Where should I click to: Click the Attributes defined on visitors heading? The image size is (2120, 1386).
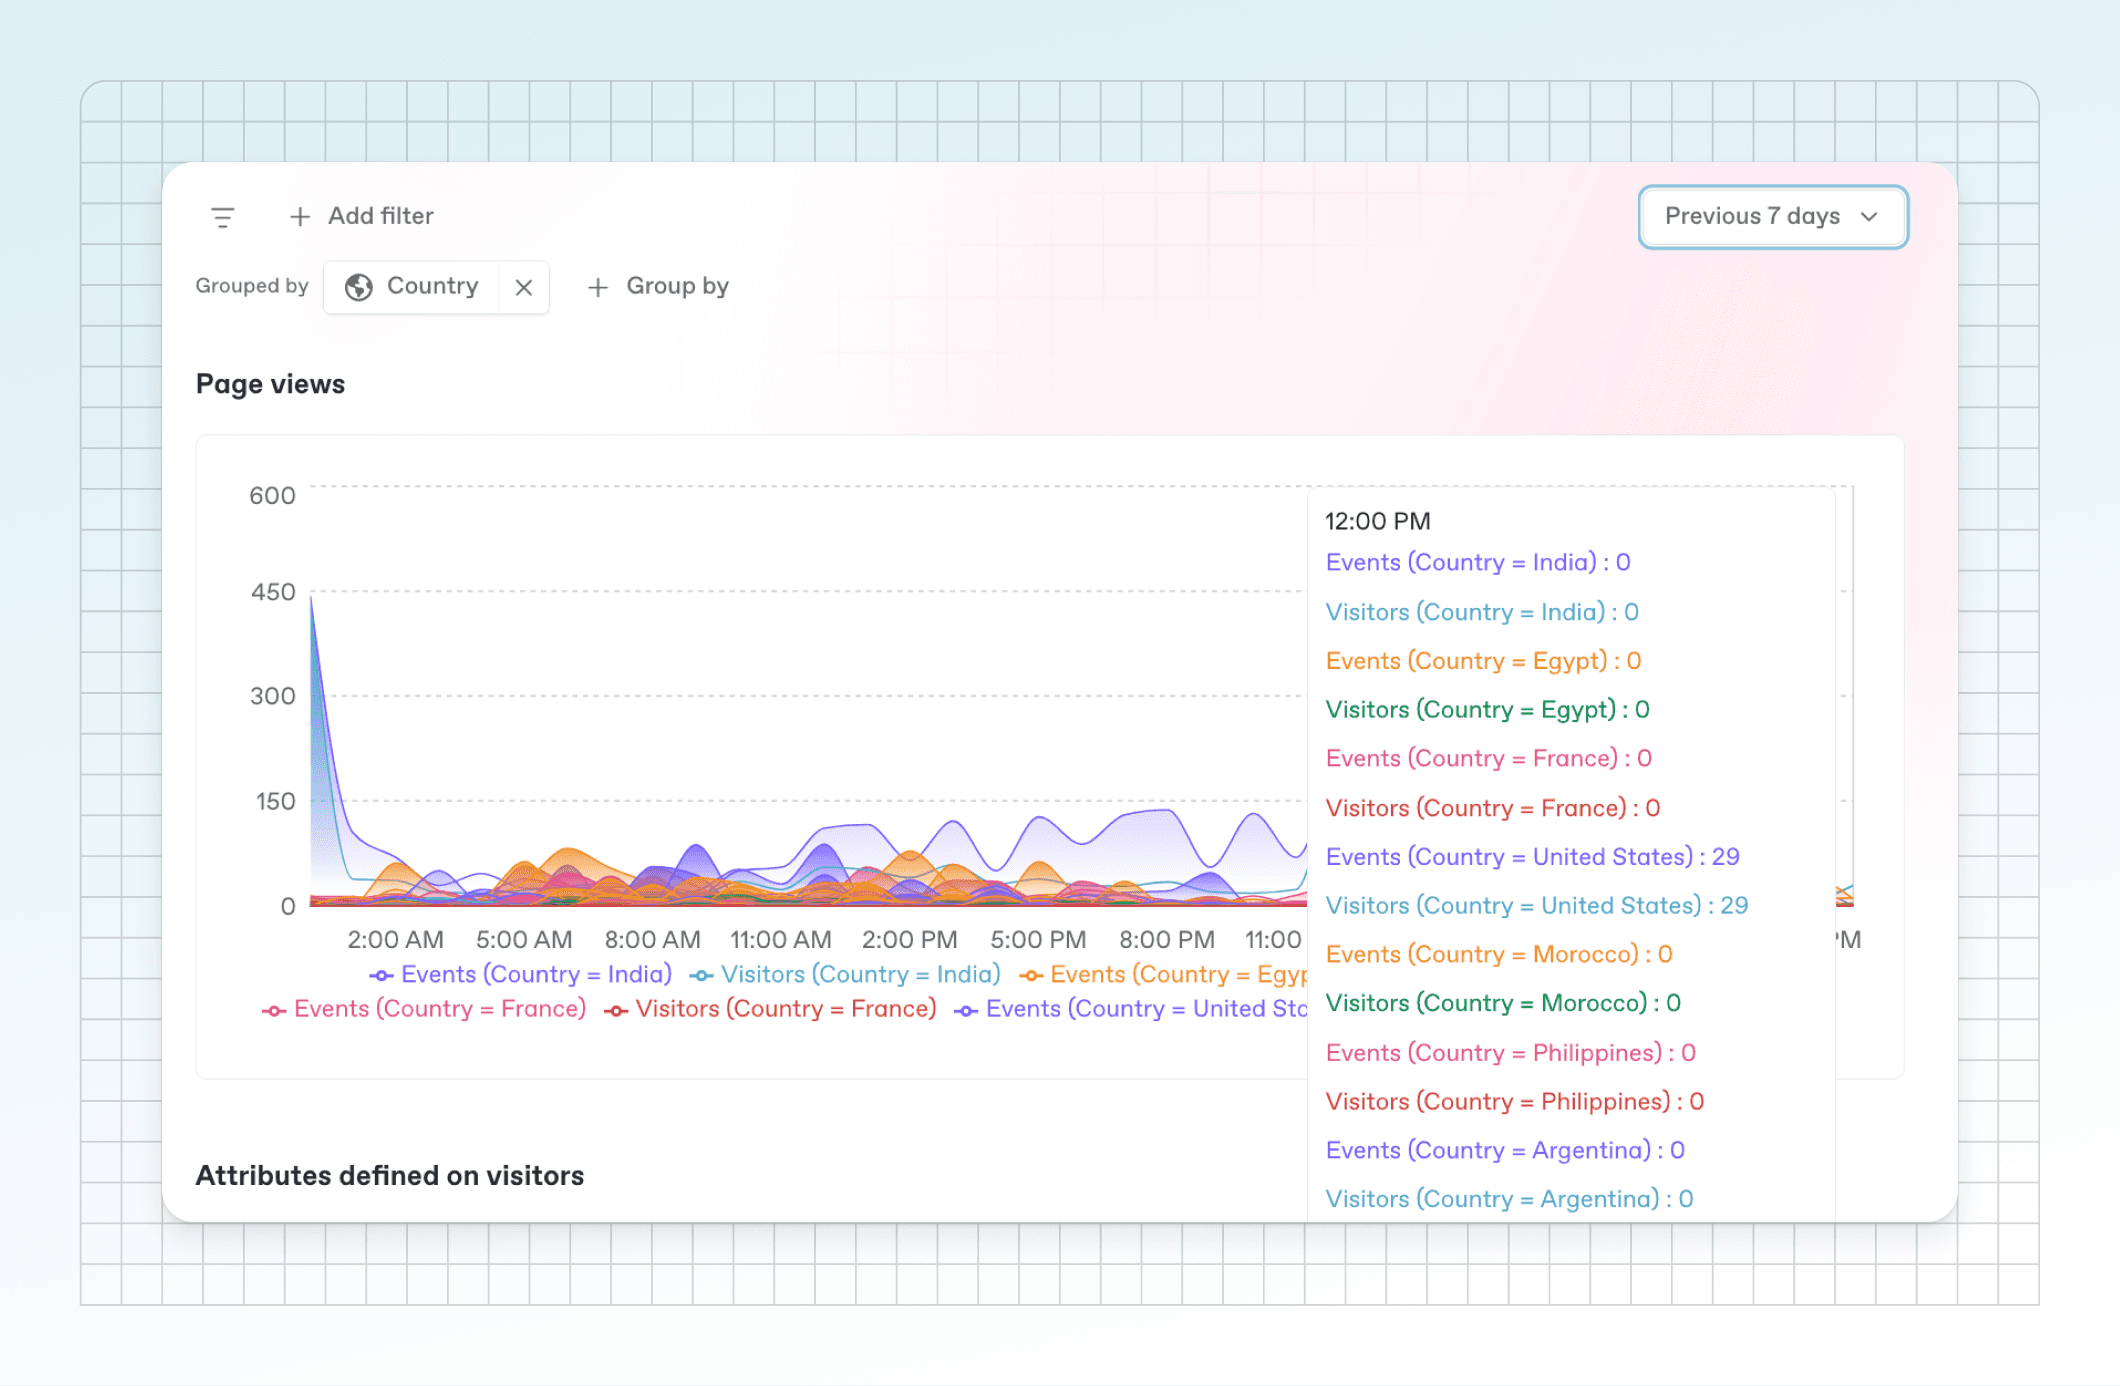click(x=390, y=1175)
